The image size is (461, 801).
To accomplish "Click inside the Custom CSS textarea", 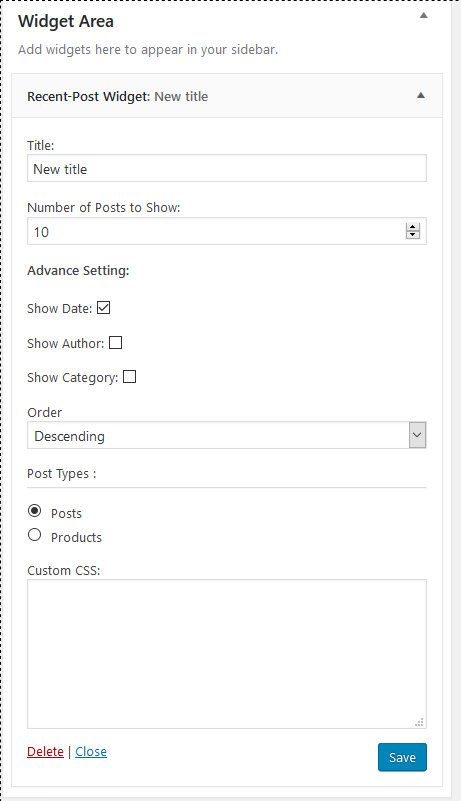I will tap(226, 654).
